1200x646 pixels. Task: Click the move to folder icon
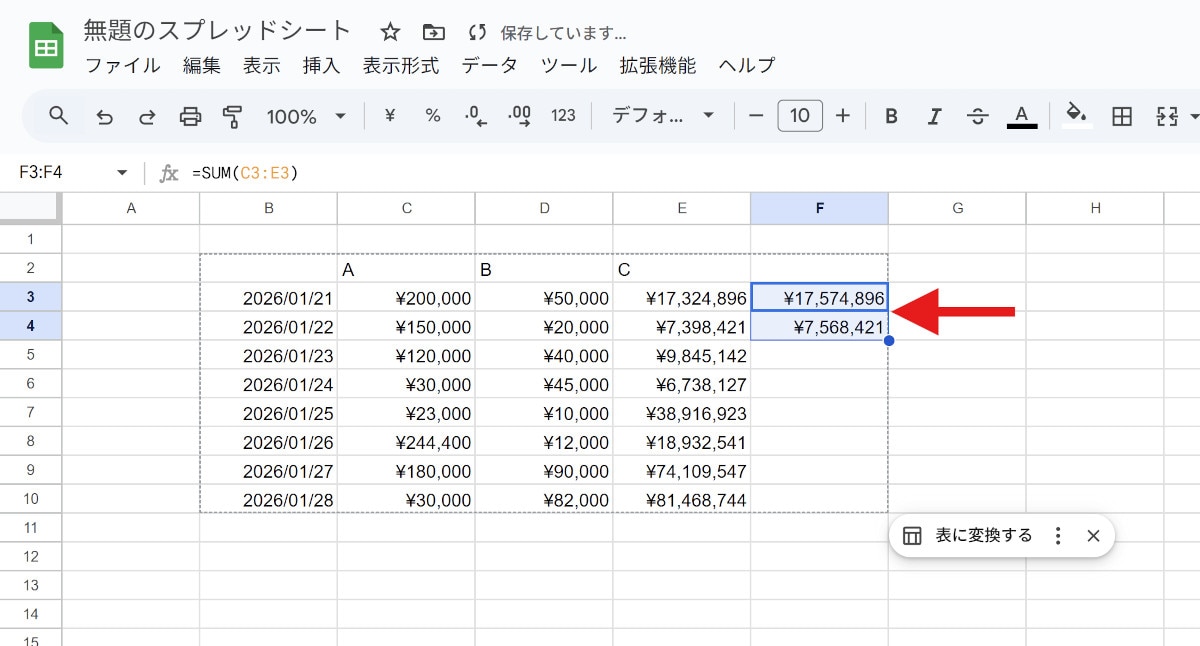click(433, 32)
